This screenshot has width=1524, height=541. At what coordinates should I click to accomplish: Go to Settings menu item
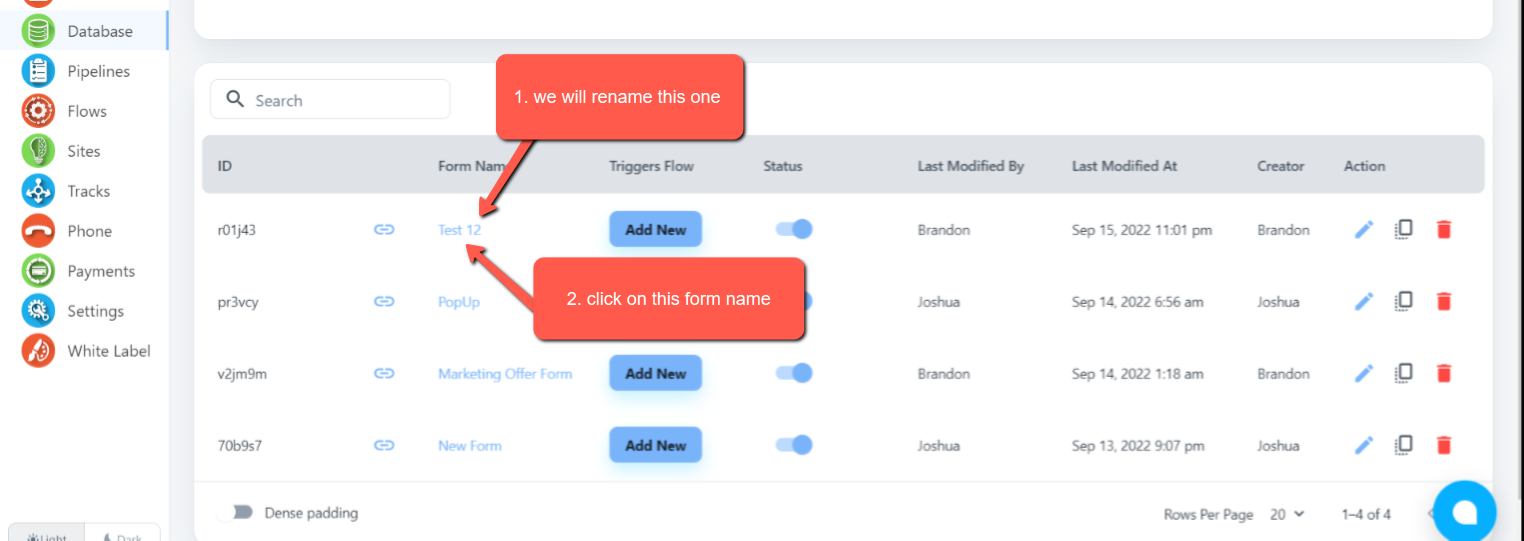pyautogui.click(x=95, y=311)
